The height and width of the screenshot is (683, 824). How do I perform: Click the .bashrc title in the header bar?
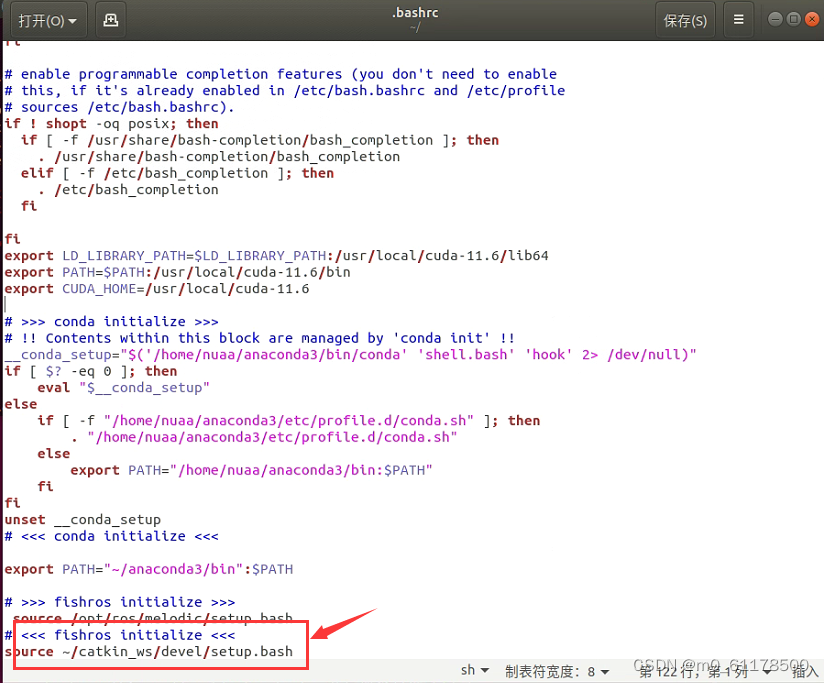point(415,14)
